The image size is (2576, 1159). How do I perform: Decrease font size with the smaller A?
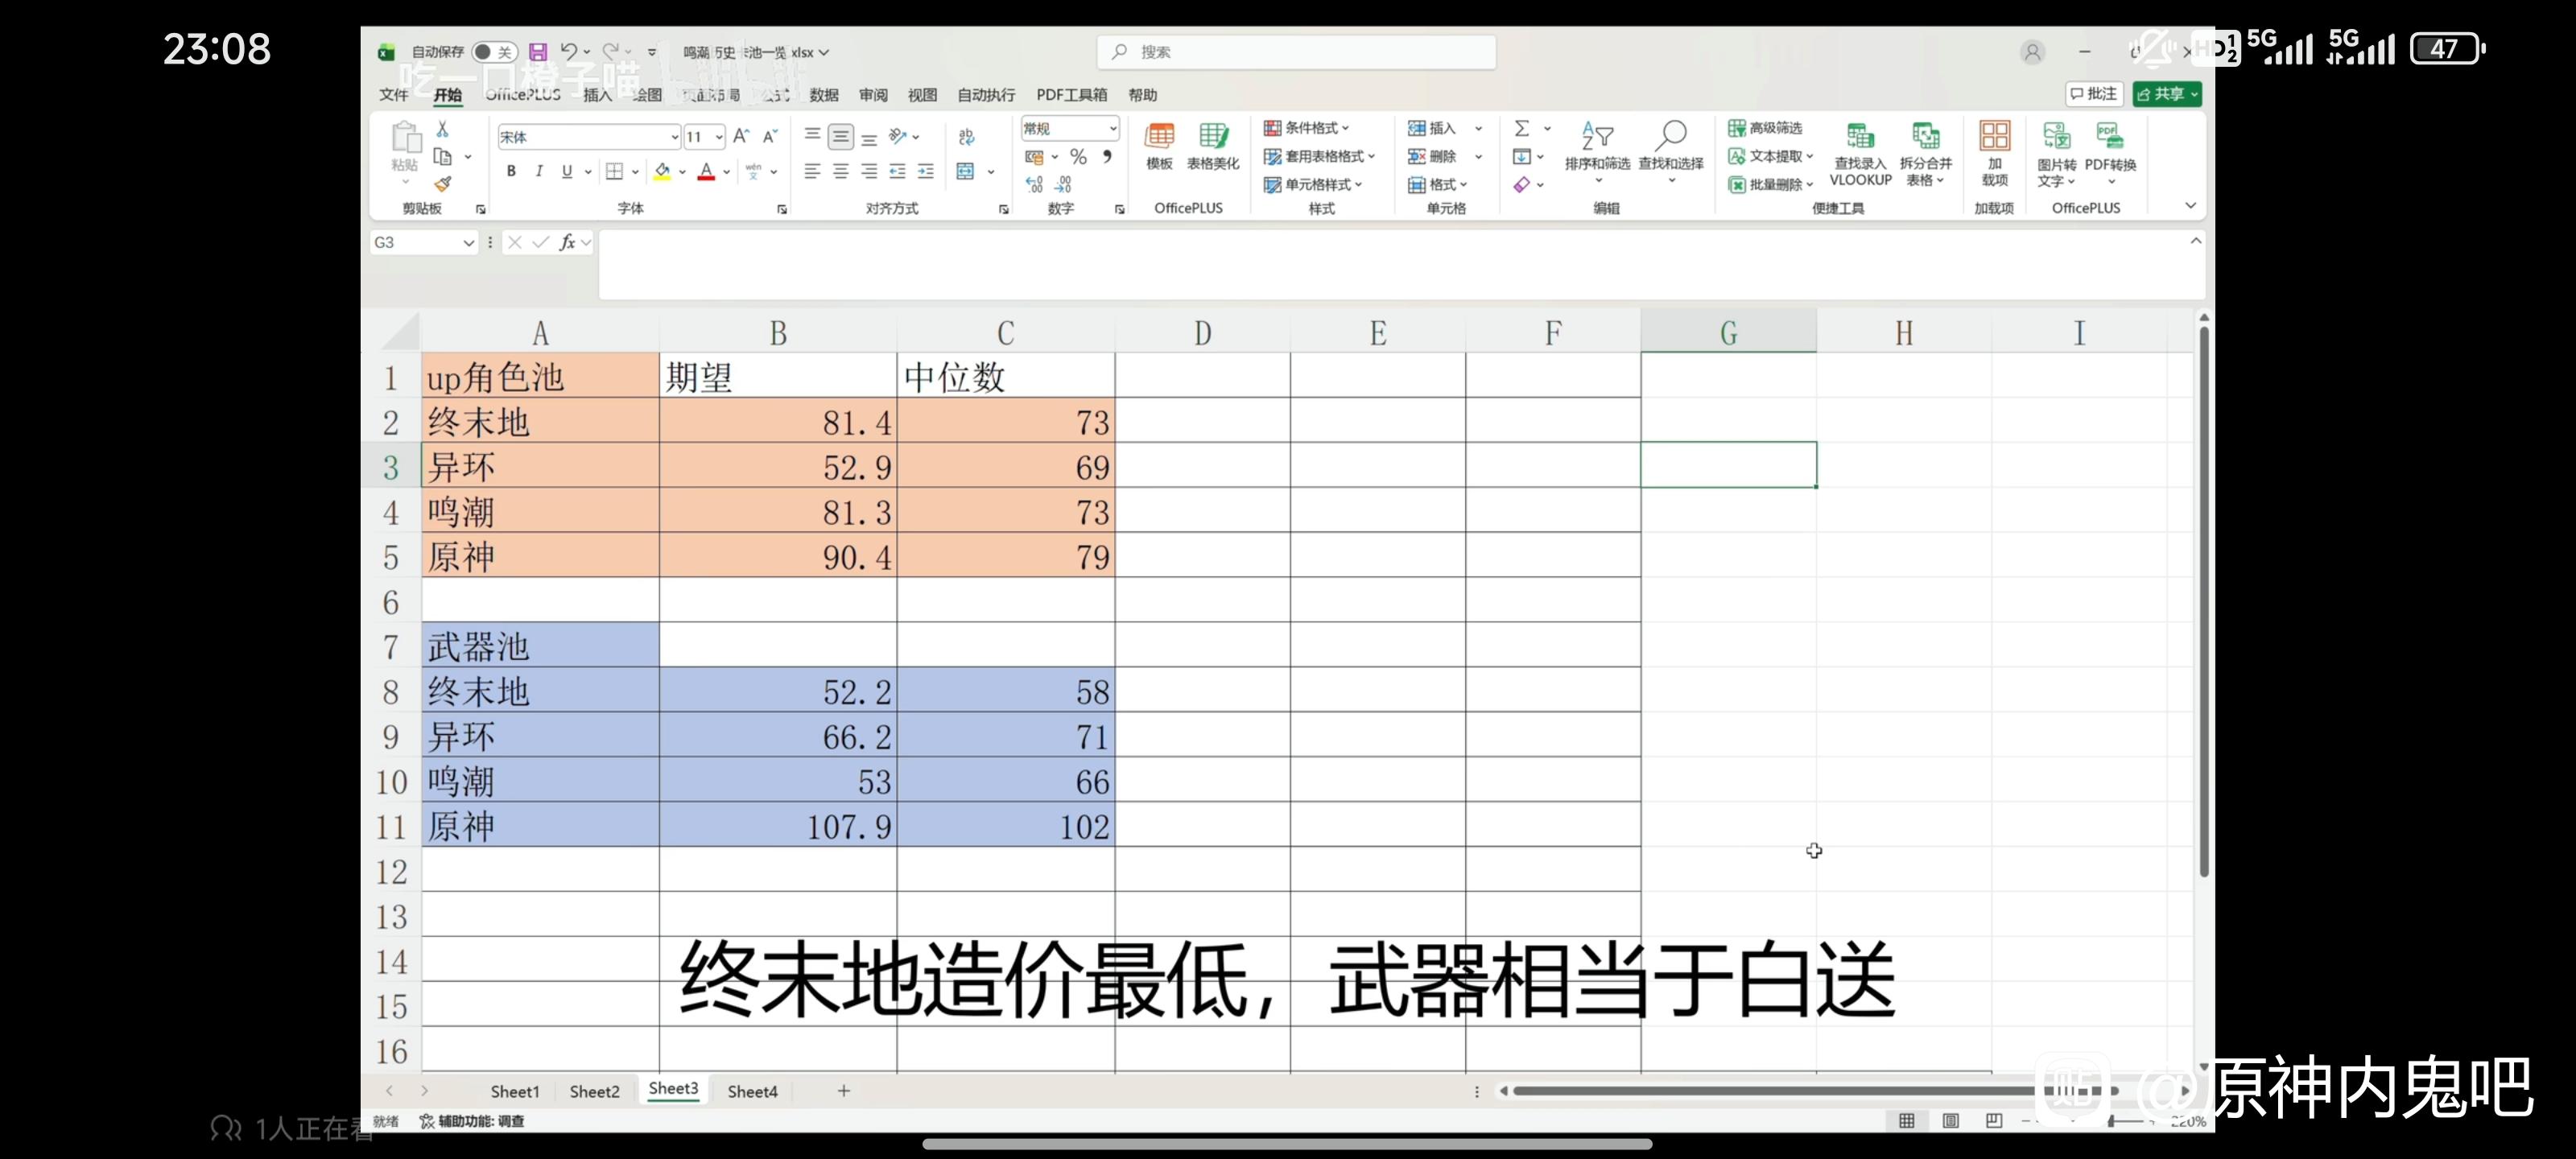(770, 136)
